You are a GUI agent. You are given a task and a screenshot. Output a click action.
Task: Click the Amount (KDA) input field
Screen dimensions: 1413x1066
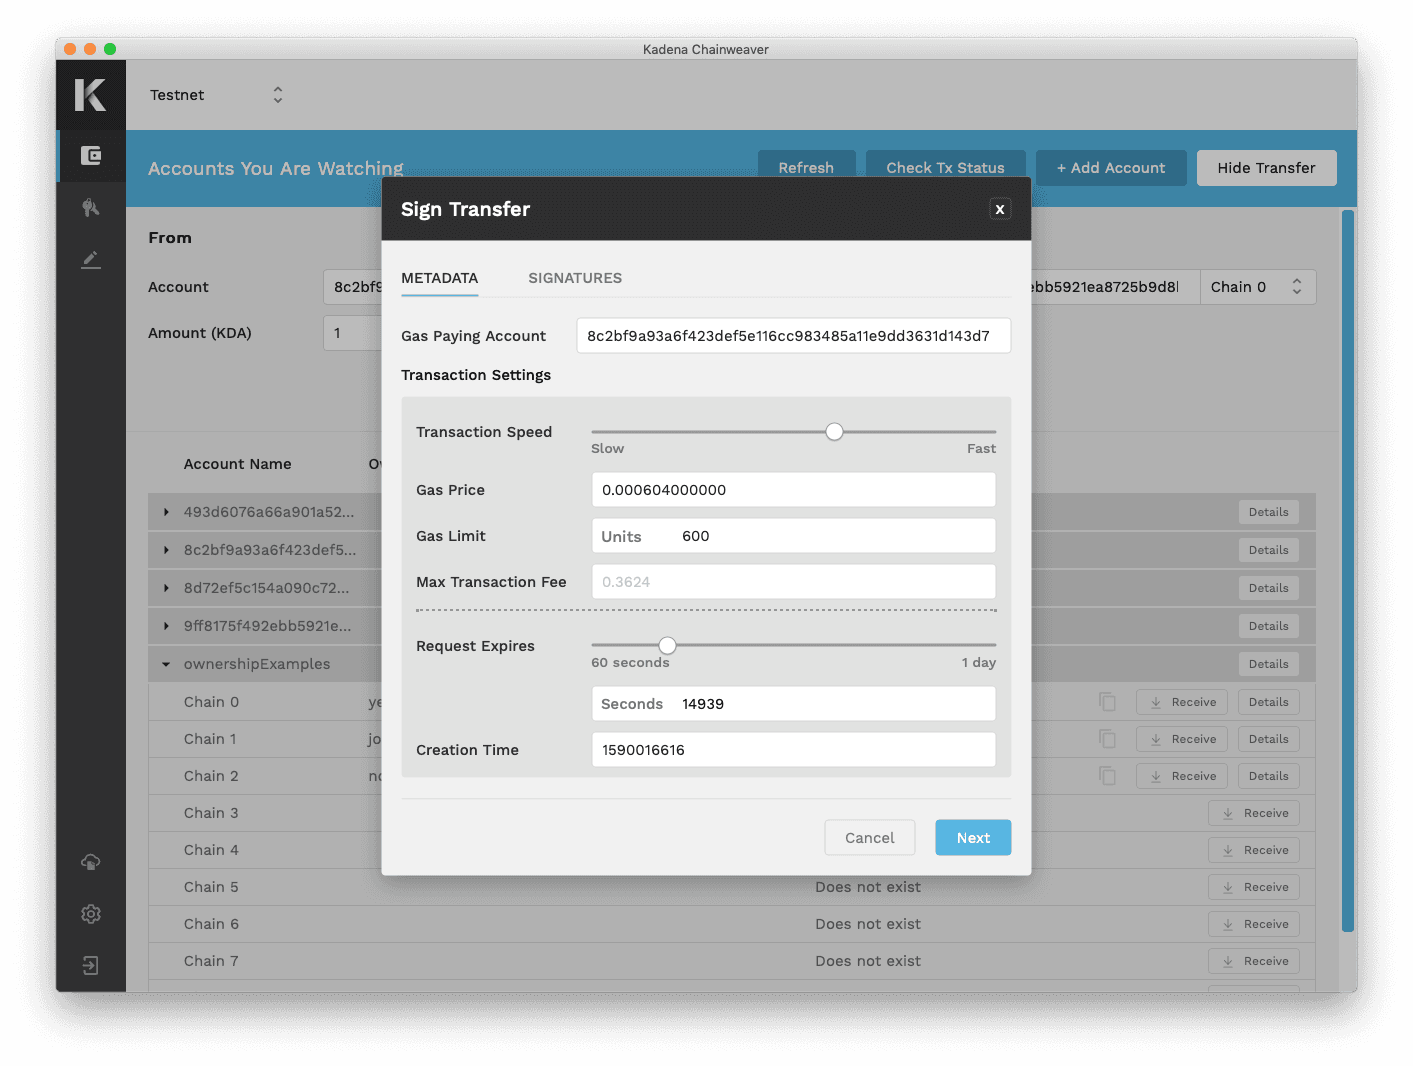(352, 333)
